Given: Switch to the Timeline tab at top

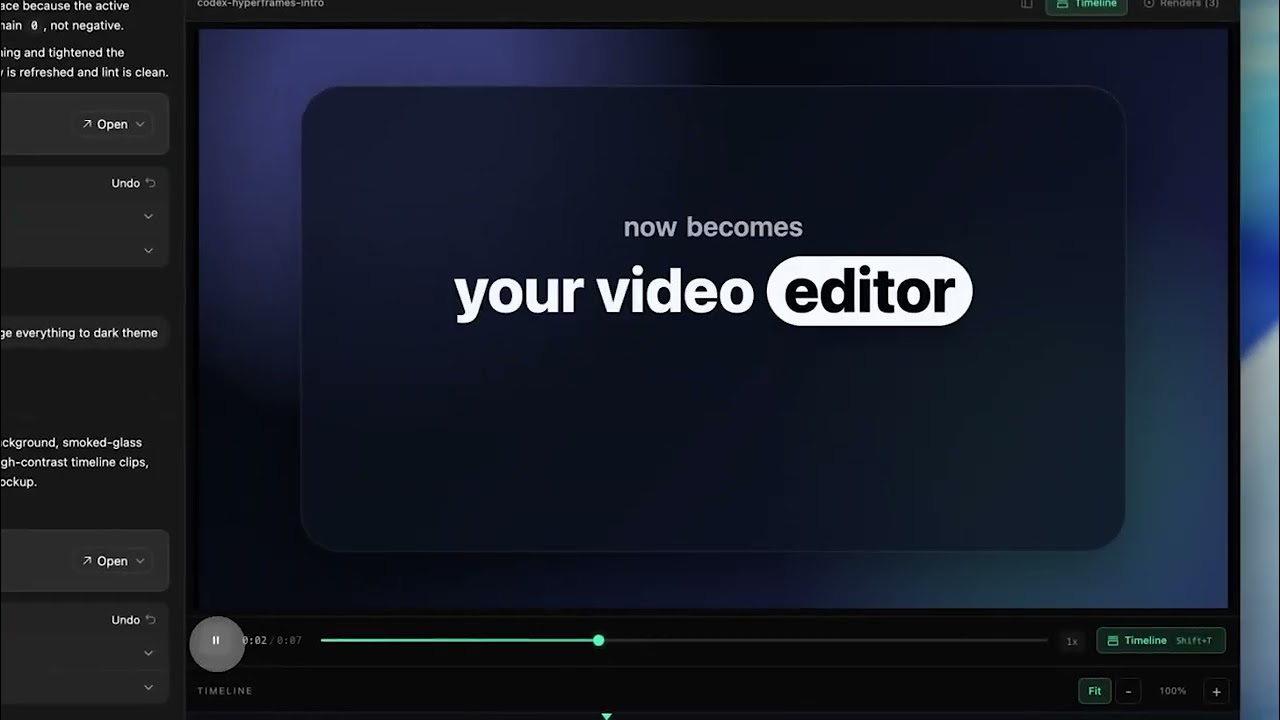Looking at the screenshot, I should (1086, 4).
